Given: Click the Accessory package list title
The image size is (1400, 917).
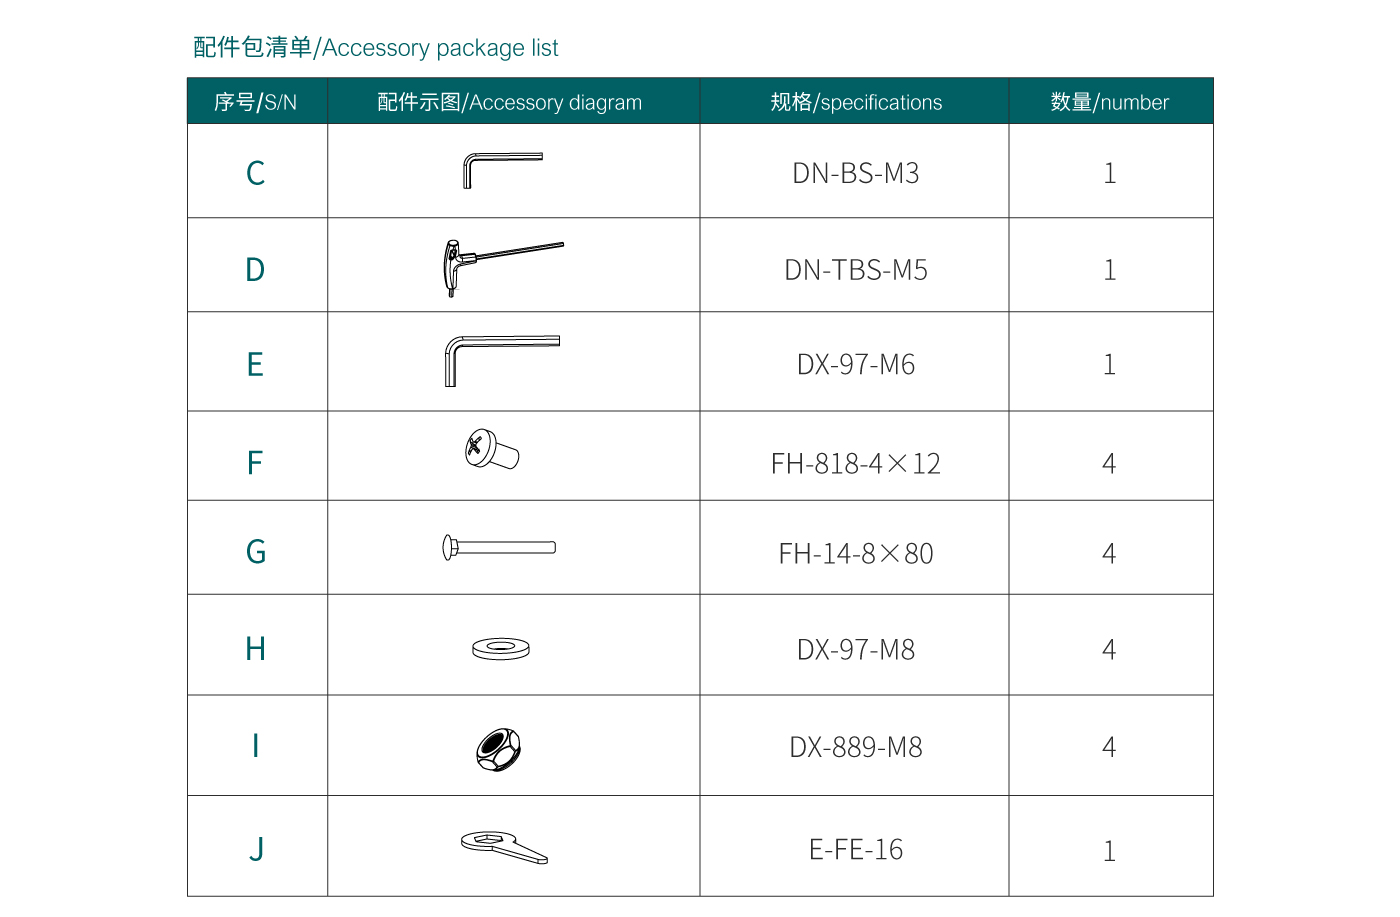Looking at the screenshot, I should click(x=376, y=48).
